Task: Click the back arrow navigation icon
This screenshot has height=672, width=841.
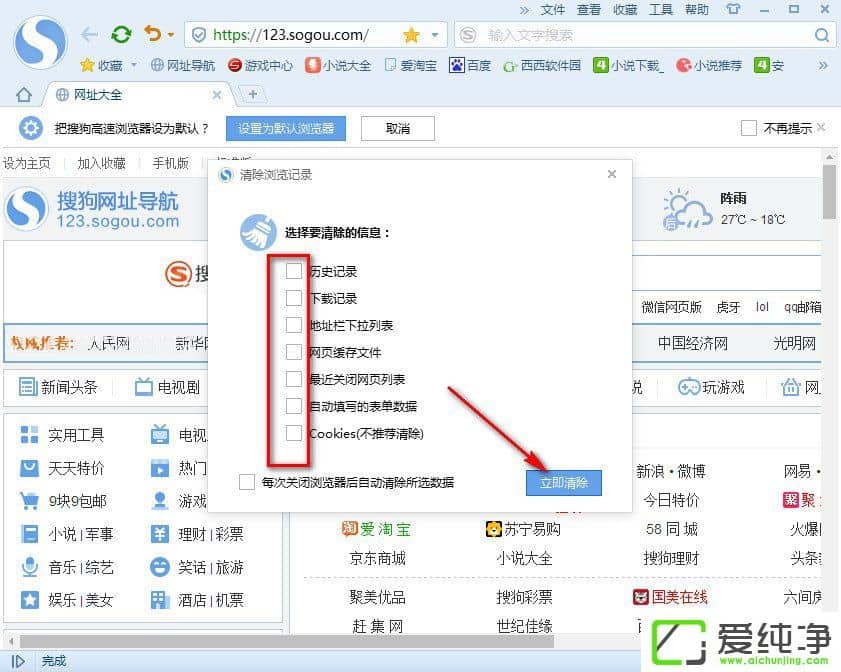Action: coord(90,35)
